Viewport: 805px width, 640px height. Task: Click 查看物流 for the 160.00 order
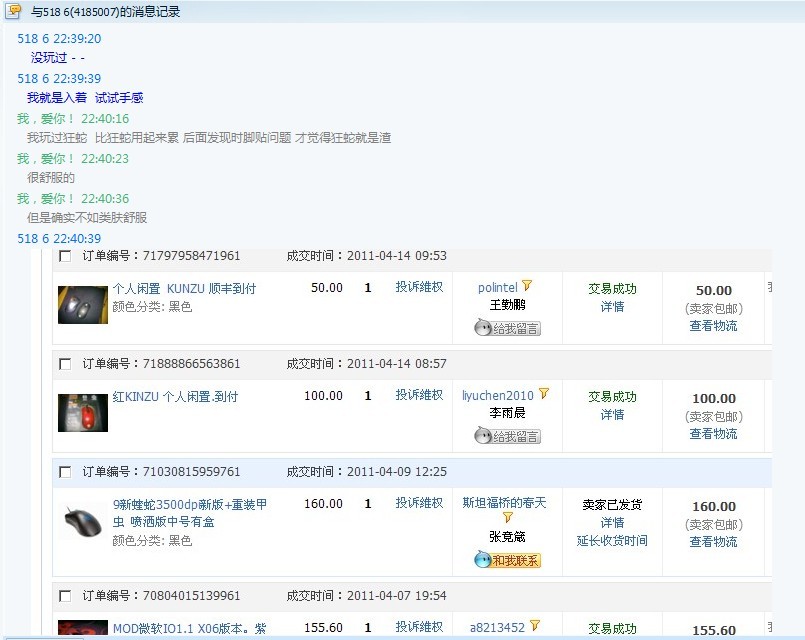713,542
